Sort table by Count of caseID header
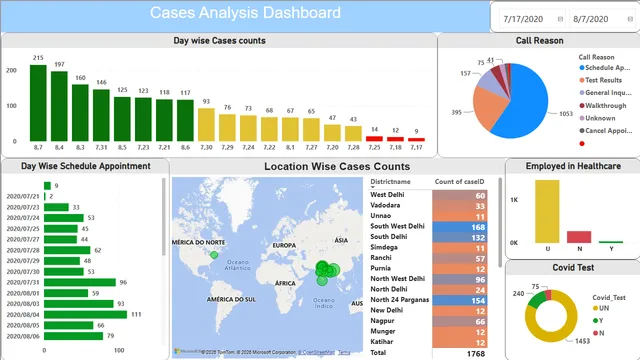Screen dimensions: 640x360 click(x=459, y=182)
